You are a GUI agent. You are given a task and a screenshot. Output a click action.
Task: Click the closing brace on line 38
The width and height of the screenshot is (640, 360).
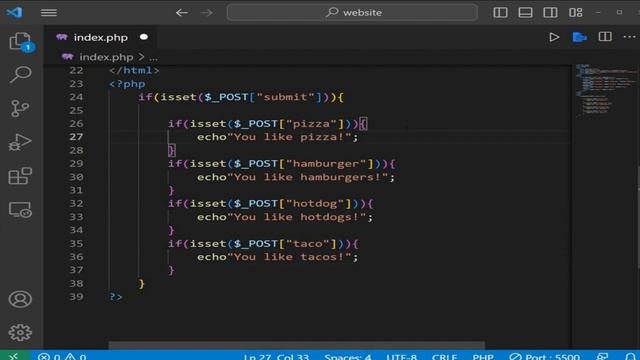[141, 283]
